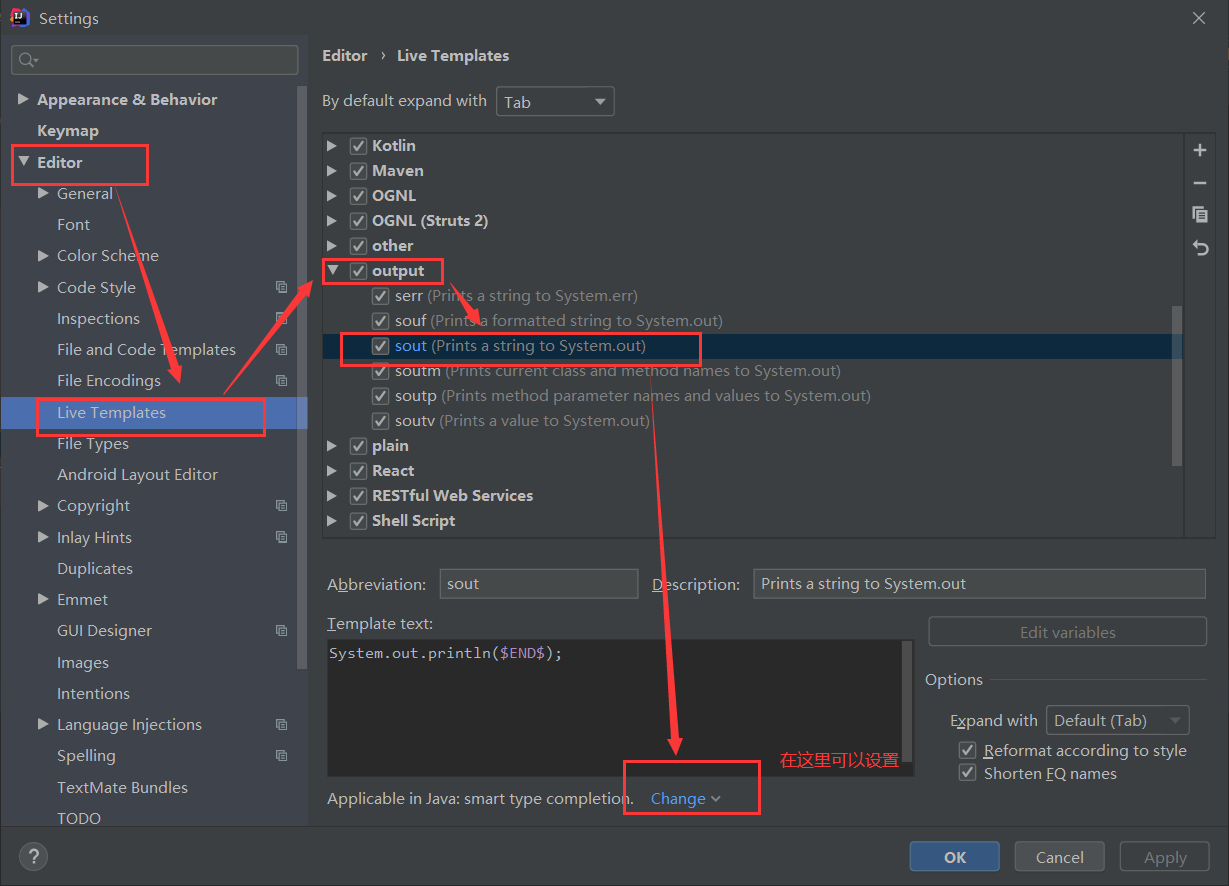Click project-level icon beside Inspections

(x=281, y=318)
